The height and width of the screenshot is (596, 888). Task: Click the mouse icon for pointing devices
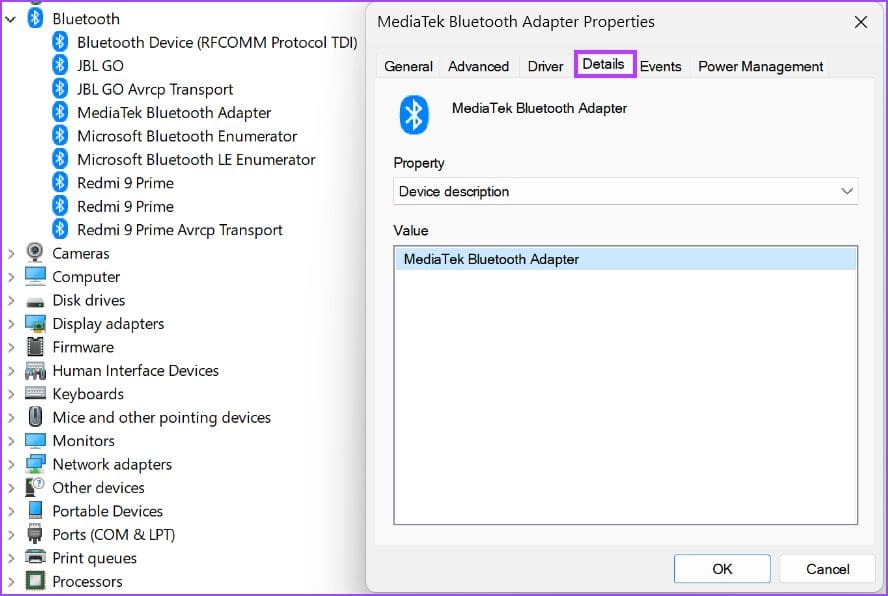[35, 417]
